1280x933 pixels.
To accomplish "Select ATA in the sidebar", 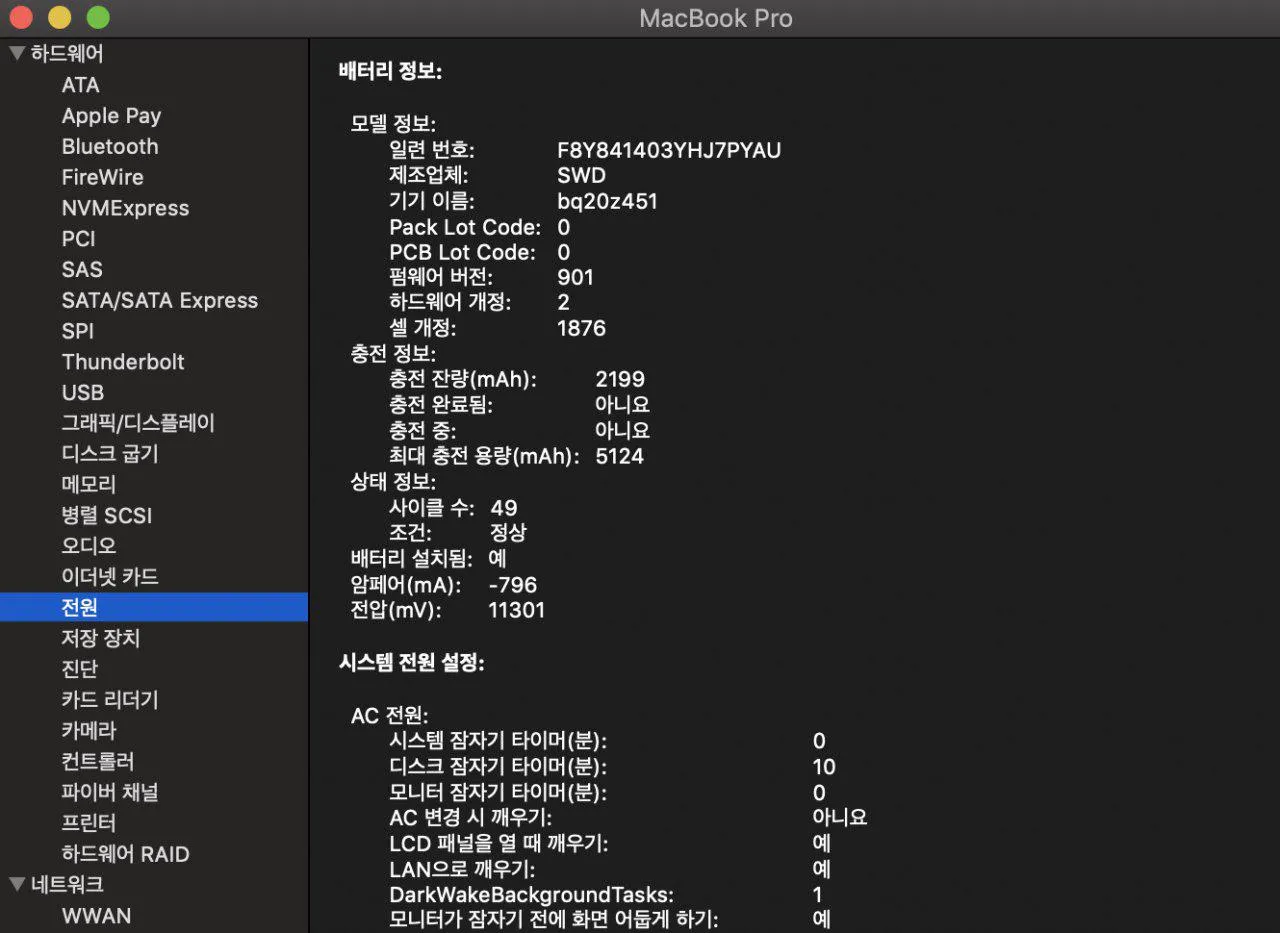I will pyautogui.click(x=81, y=85).
